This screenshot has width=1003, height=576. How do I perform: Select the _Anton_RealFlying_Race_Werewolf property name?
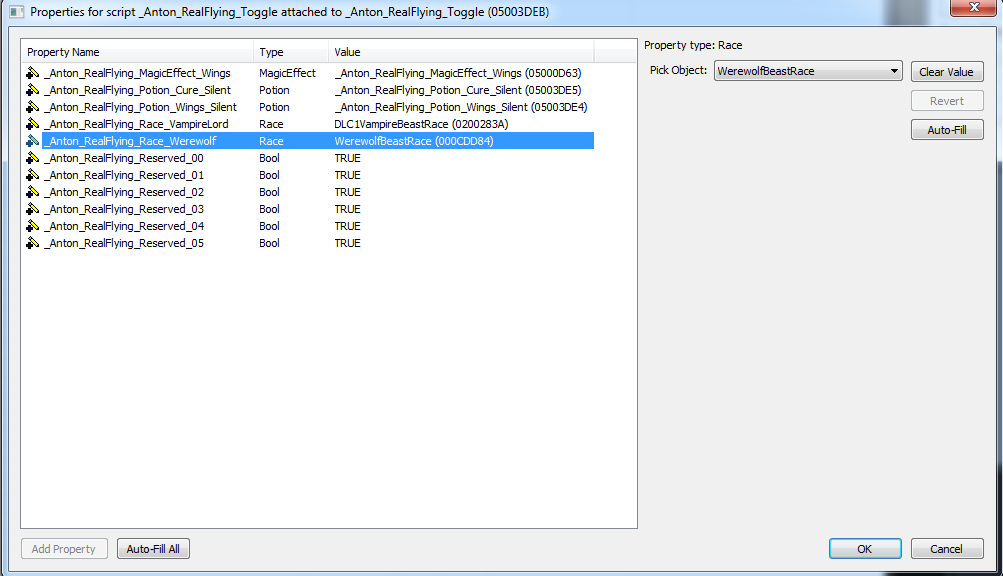(x=130, y=141)
